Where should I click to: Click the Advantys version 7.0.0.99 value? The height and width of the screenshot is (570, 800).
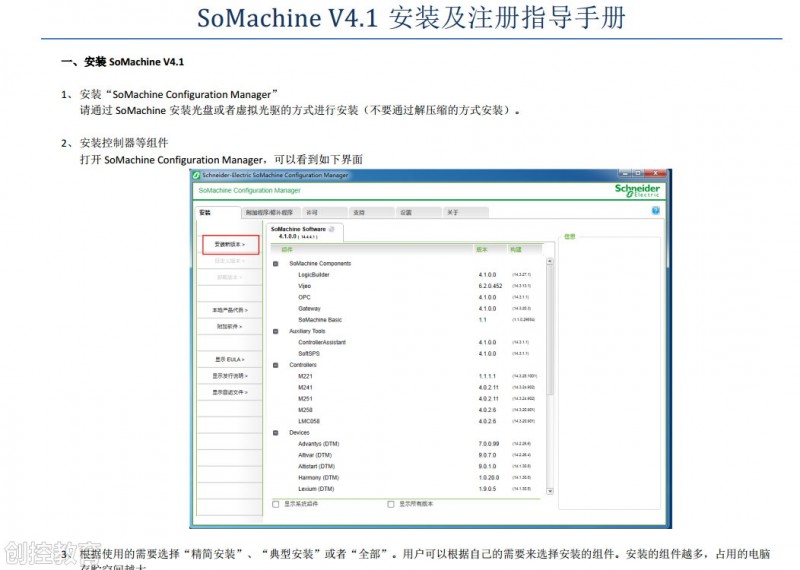click(489, 444)
